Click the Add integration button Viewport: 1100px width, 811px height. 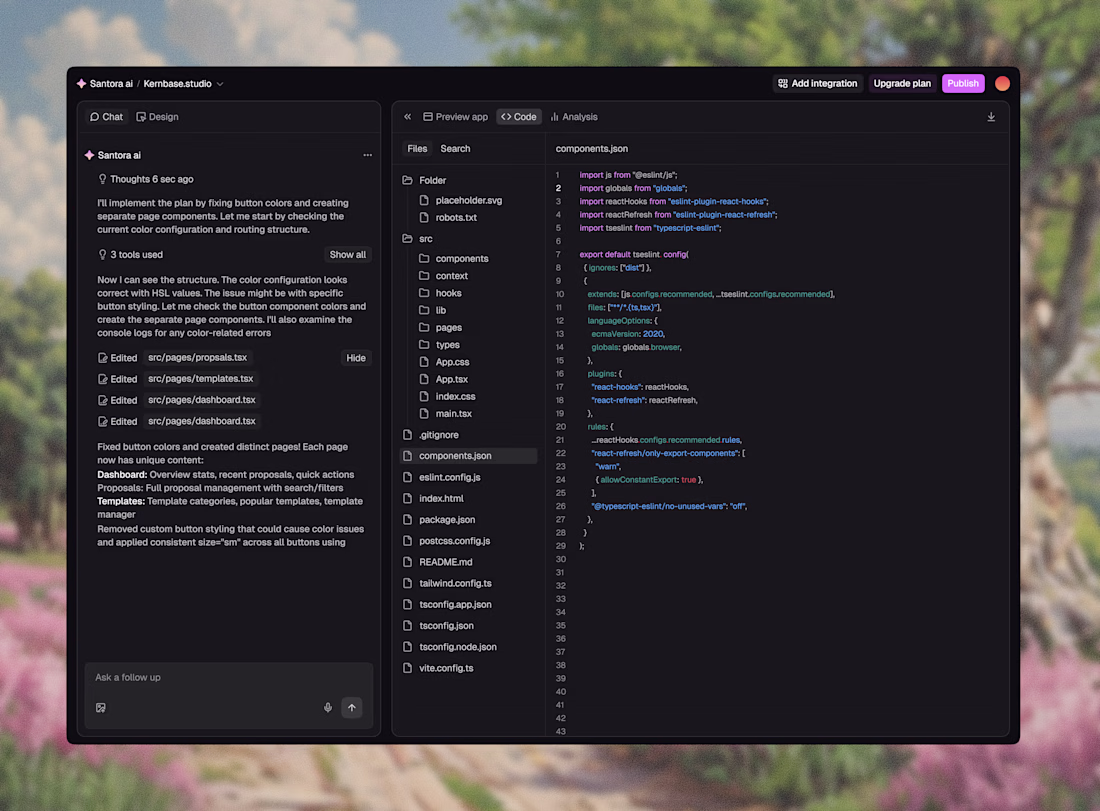coord(818,83)
